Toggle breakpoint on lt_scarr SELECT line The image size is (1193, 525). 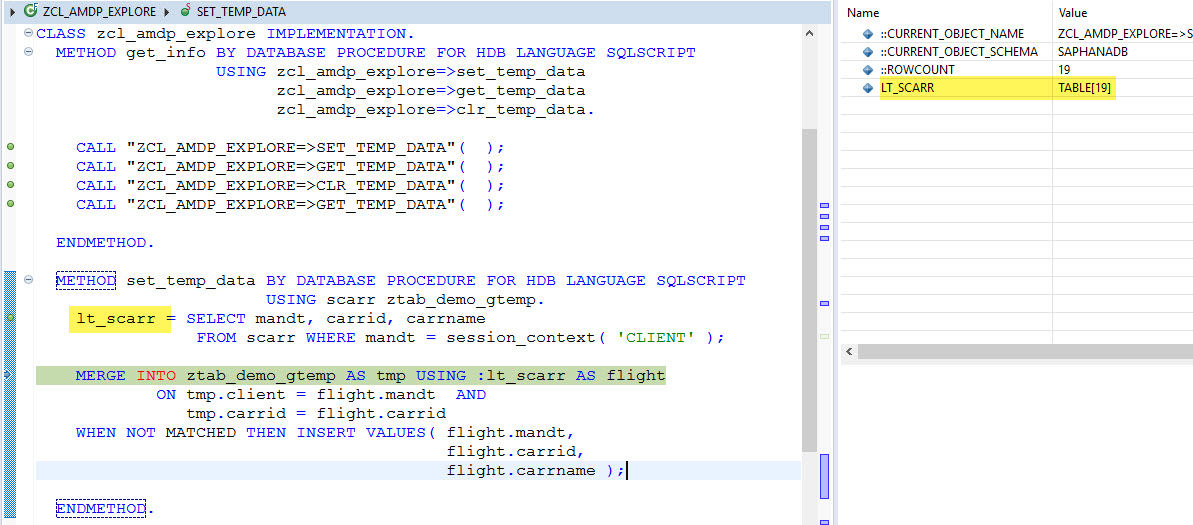10,319
